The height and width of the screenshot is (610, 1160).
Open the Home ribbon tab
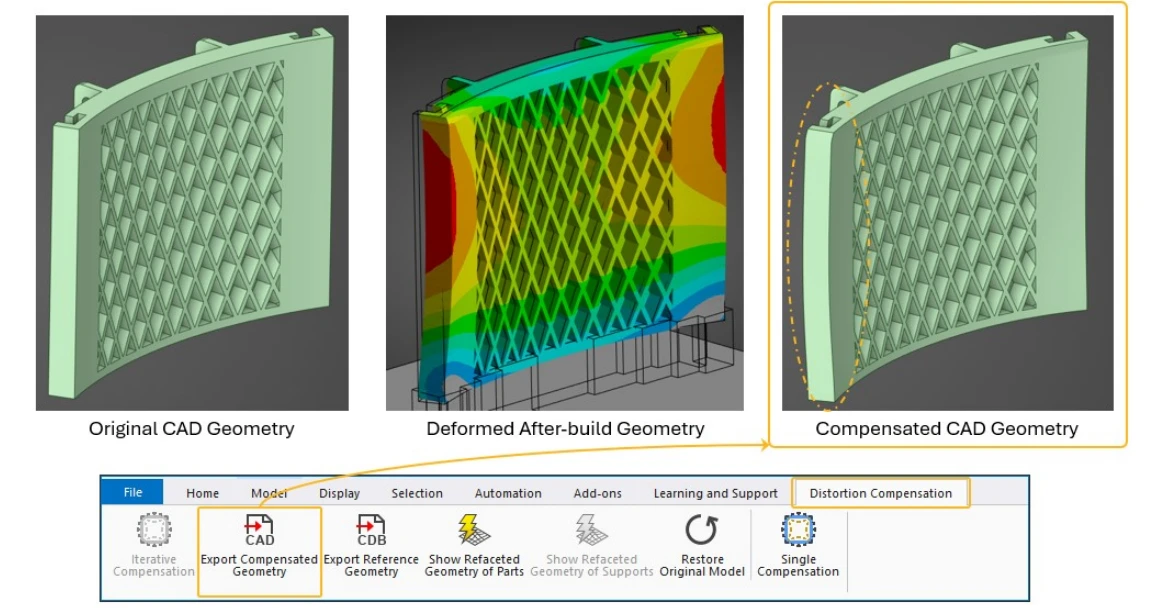pos(203,492)
